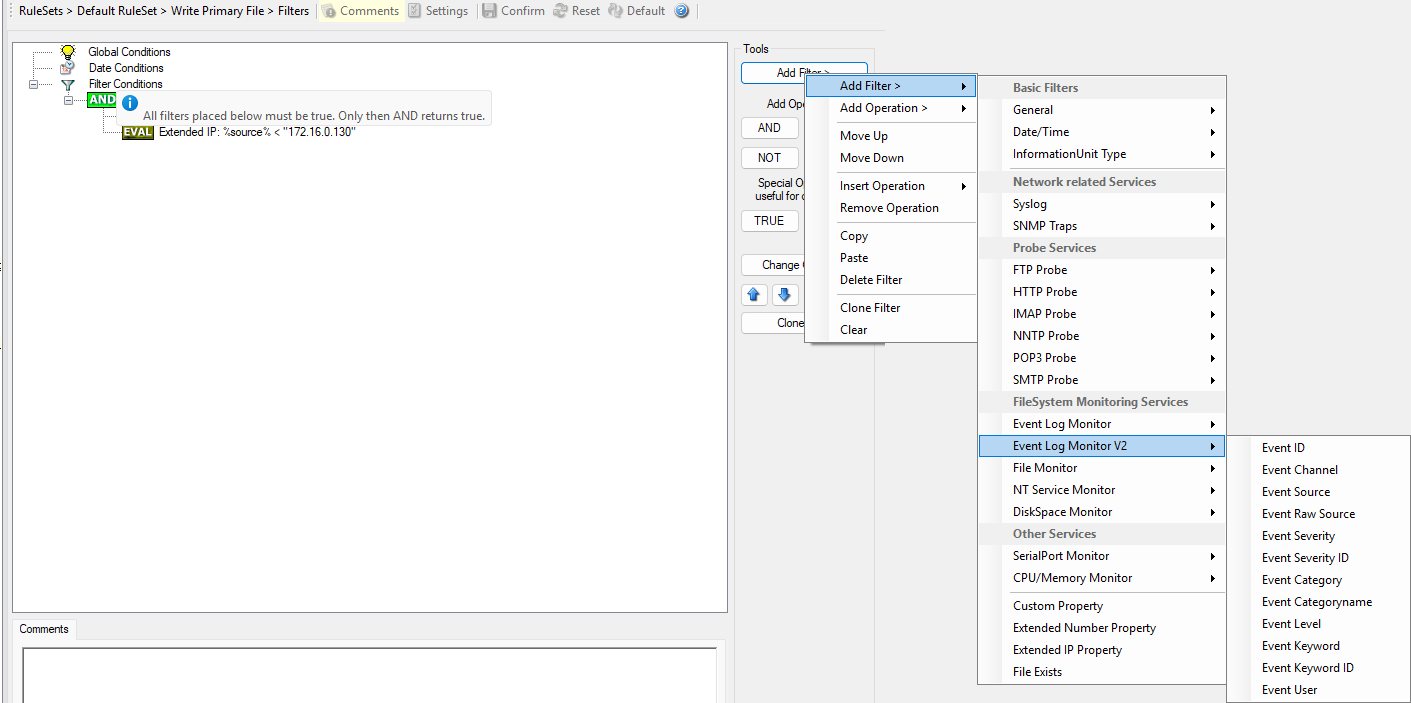Expand the General filters submenu
The image size is (1411, 703).
[1102, 110]
